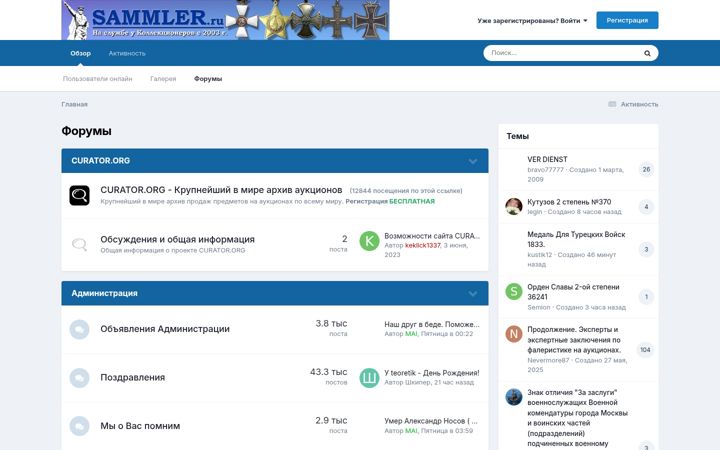Select the Активность navigation tab
The image size is (720, 450).
tap(127, 53)
